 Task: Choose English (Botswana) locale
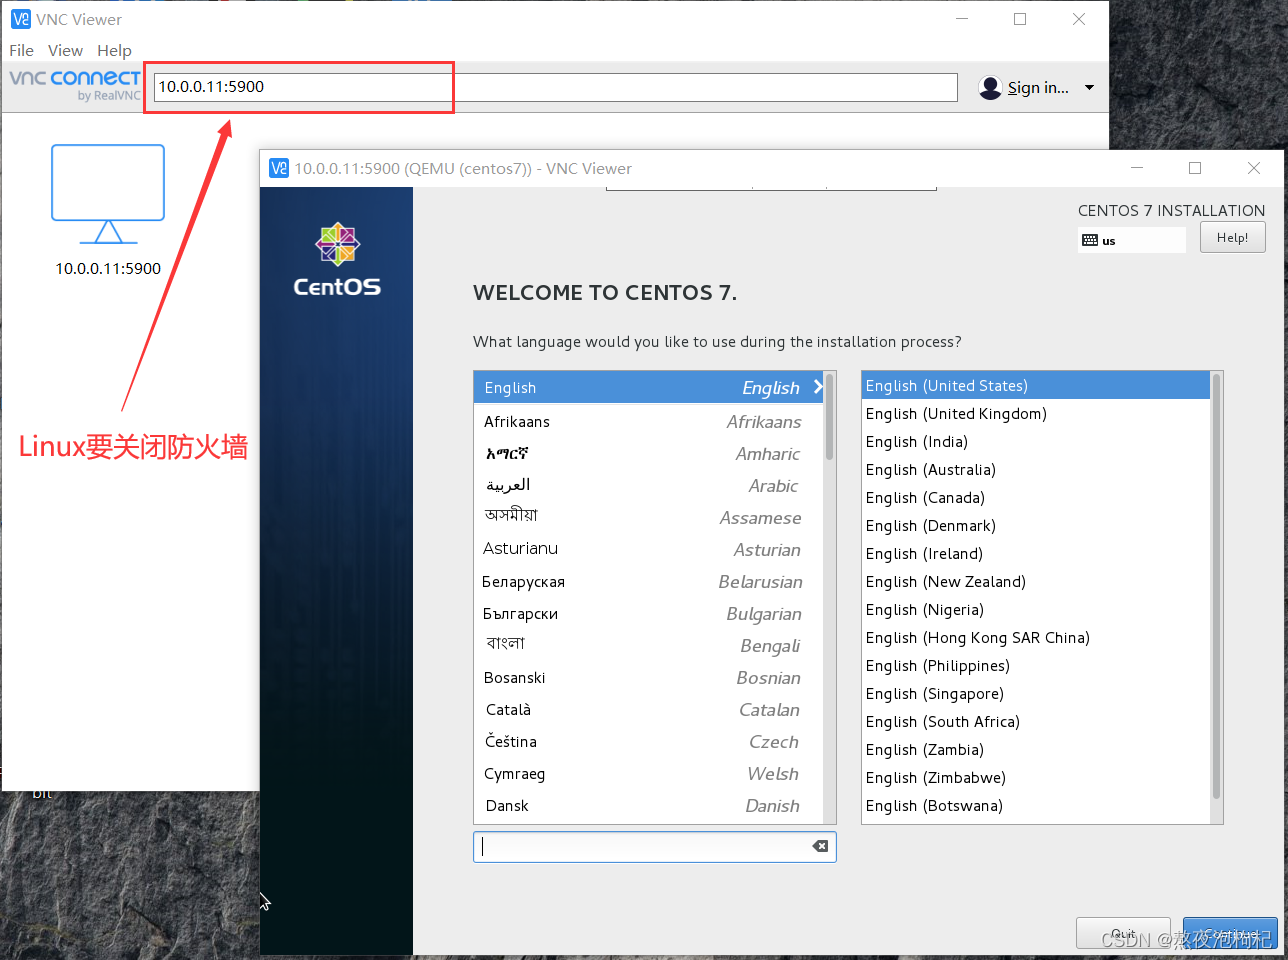(1035, 806)
